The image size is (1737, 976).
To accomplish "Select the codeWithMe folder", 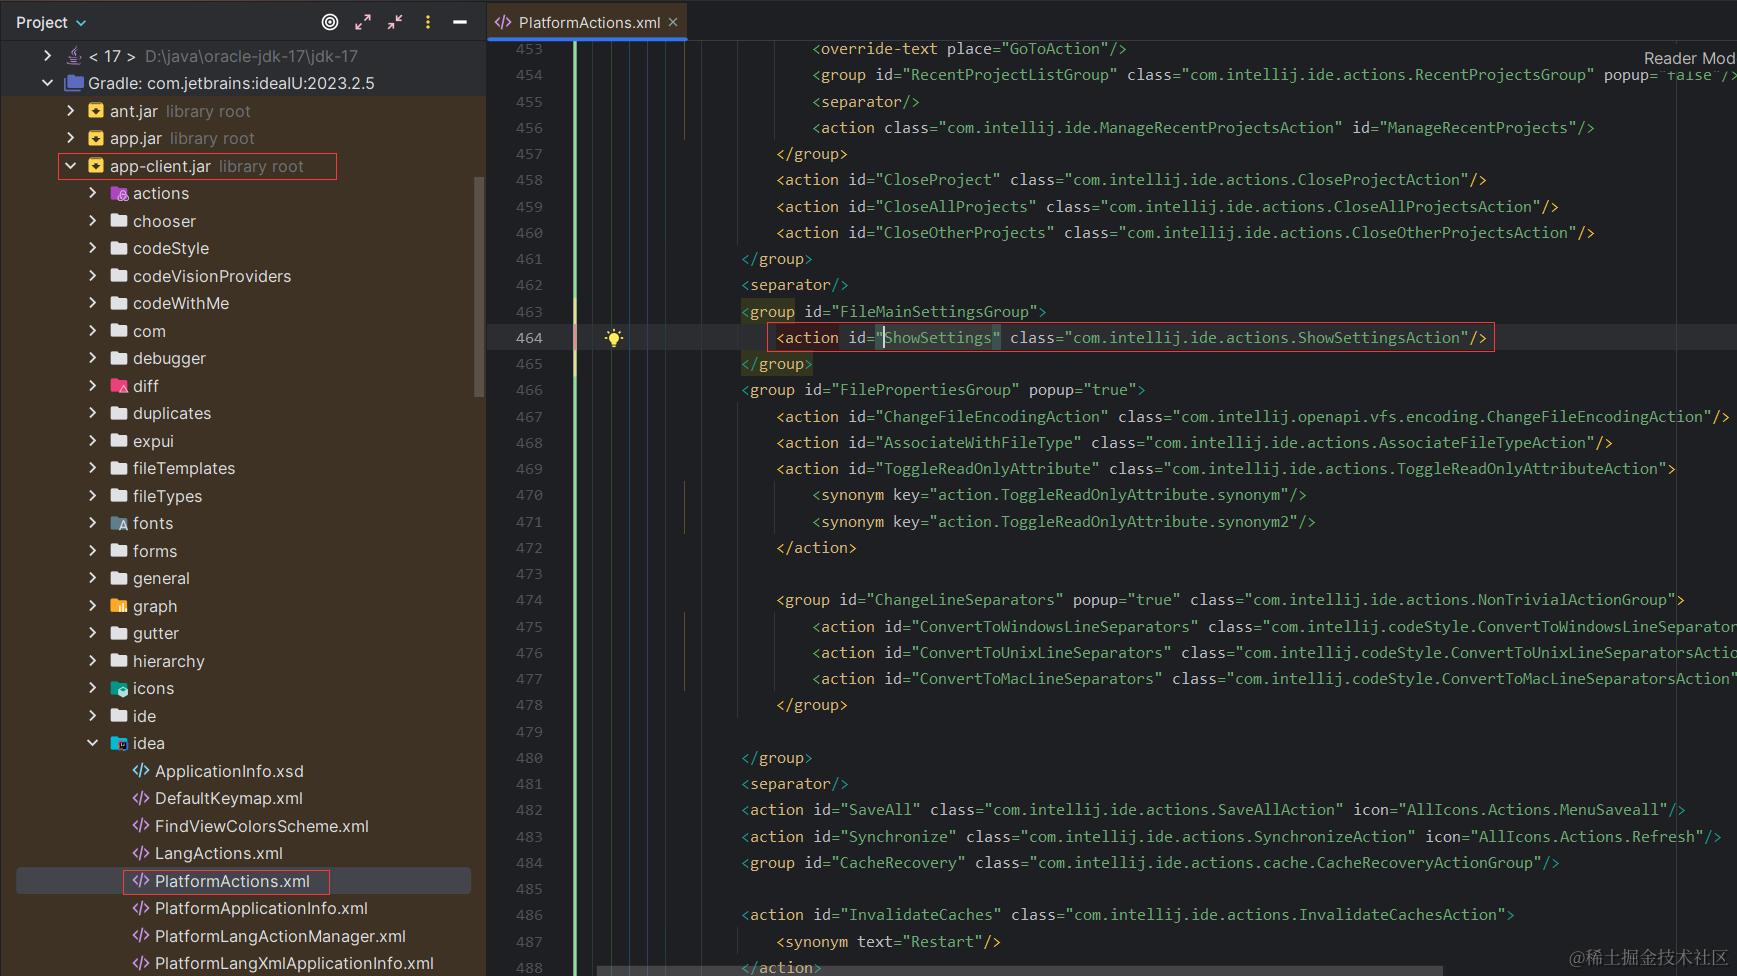I will (181, 303).
